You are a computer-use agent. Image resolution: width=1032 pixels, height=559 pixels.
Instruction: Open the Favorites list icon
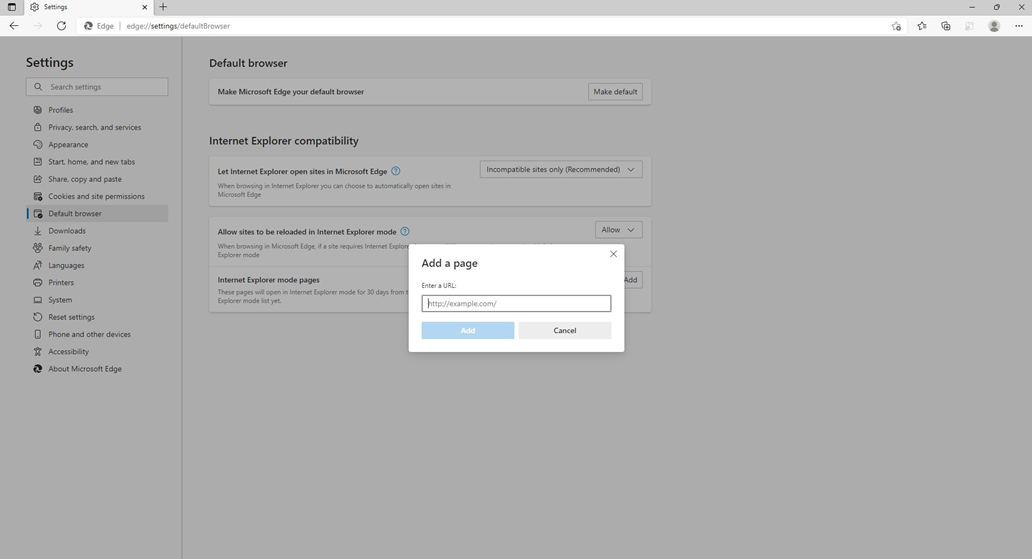coord(921,26)
